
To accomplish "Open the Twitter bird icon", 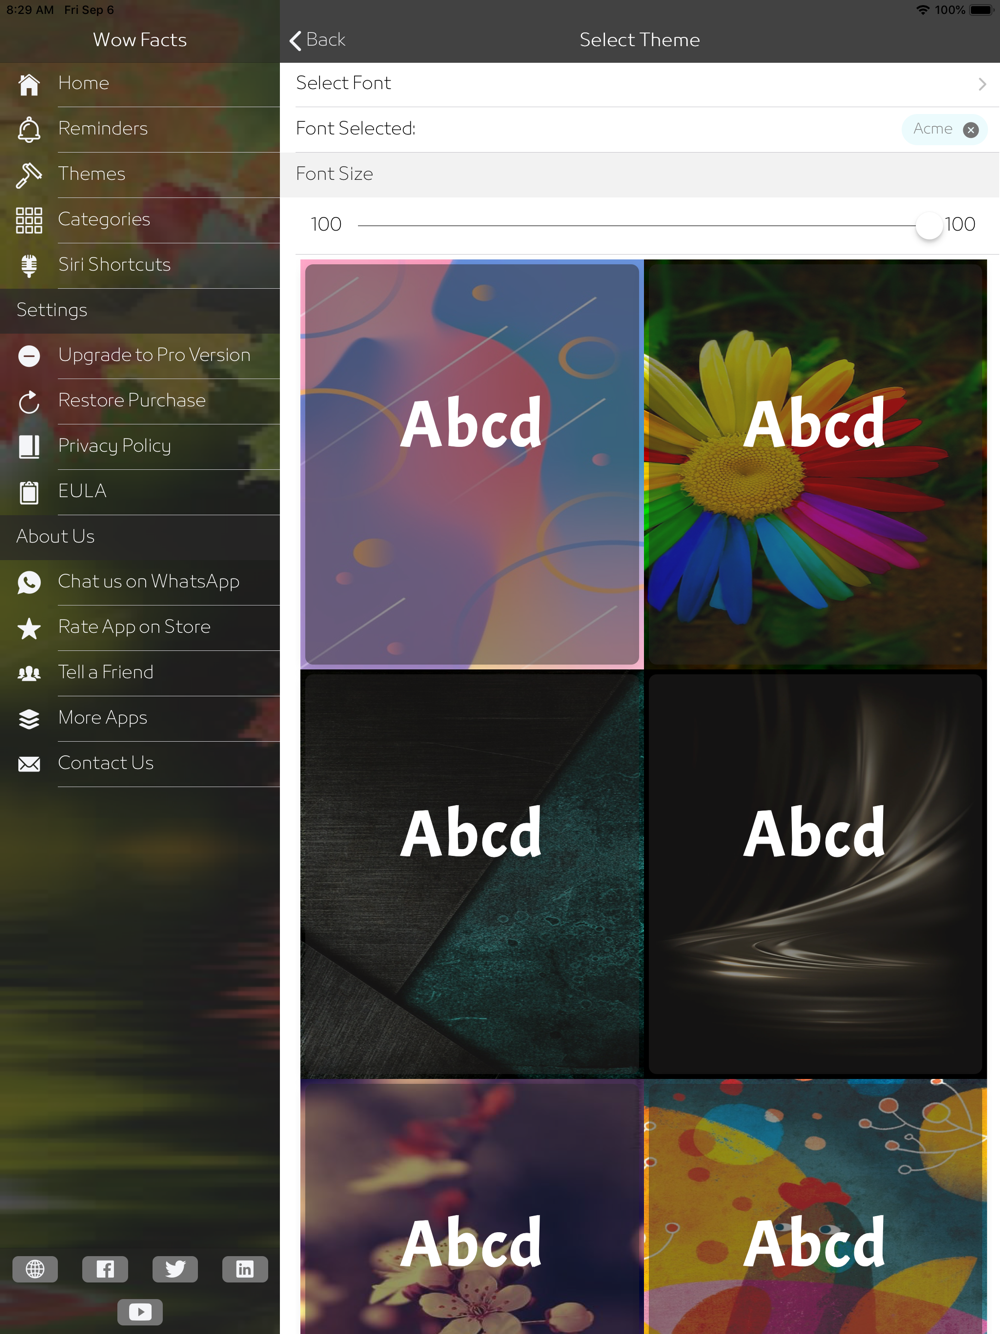I will [x=175, y=1269].
